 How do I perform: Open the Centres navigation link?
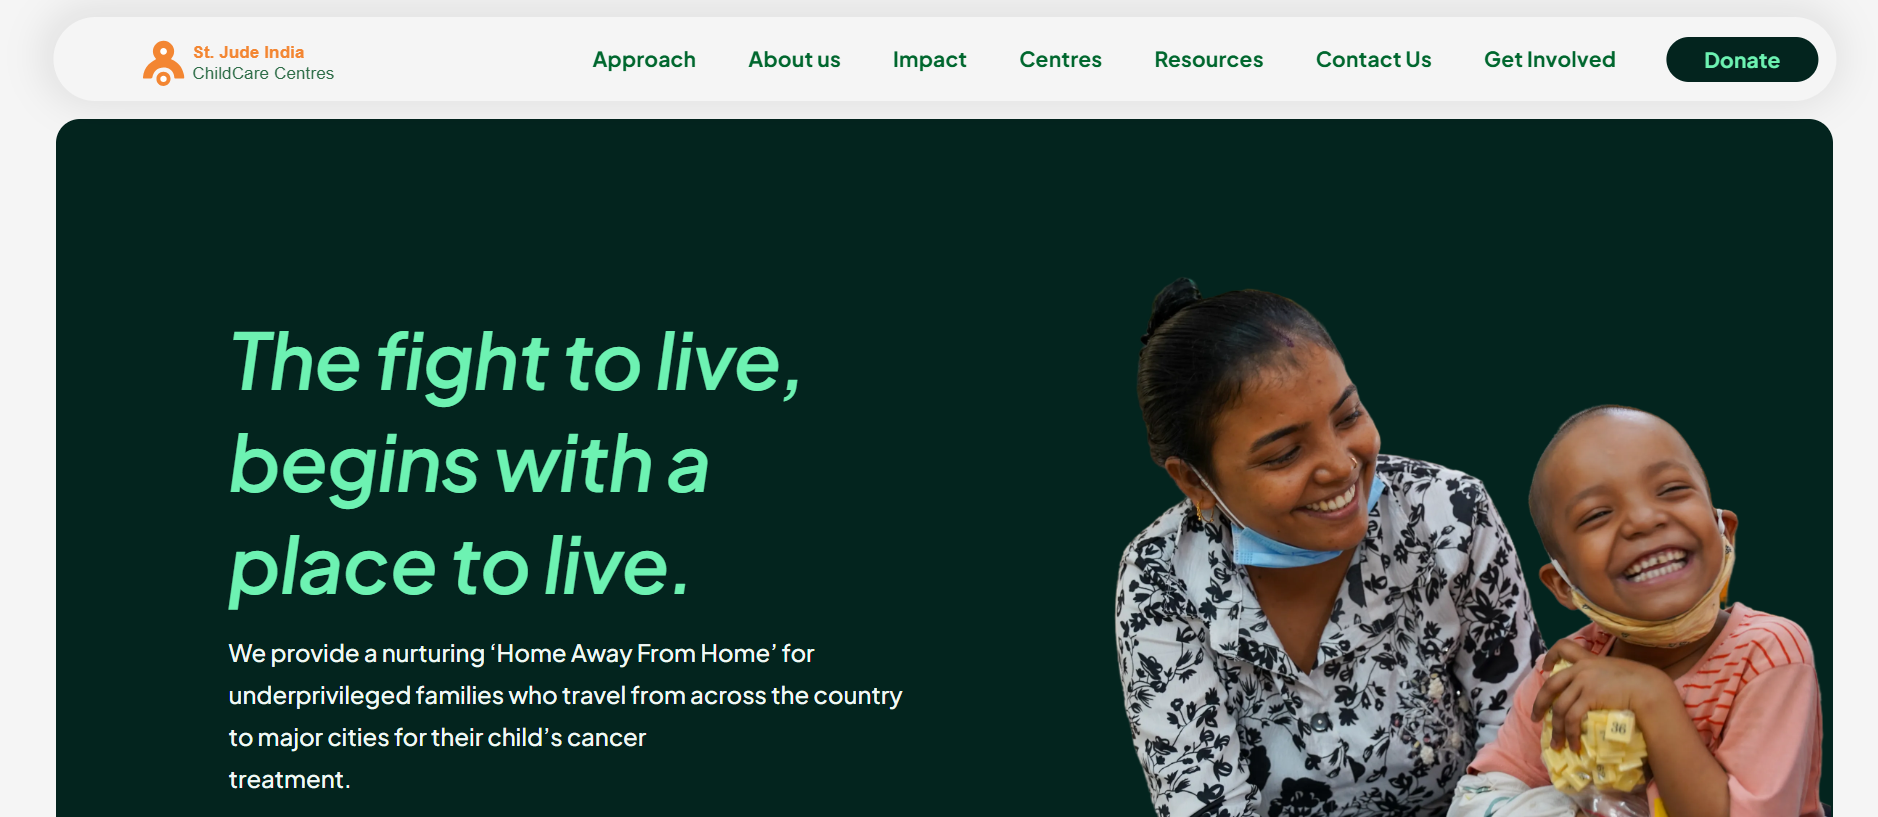pos(1060,60)
